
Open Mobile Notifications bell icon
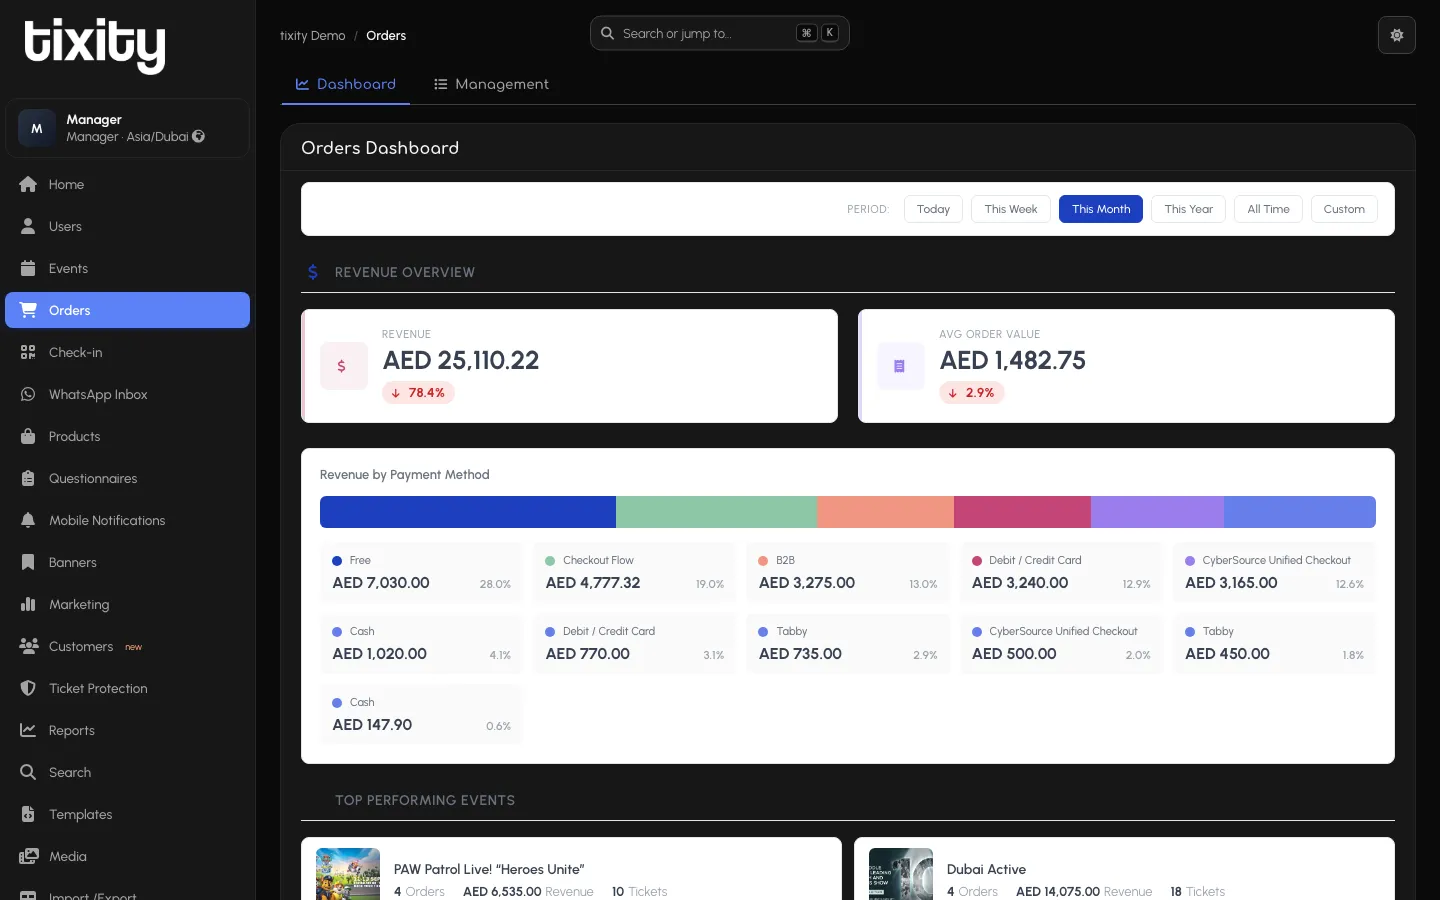point(28,520)
